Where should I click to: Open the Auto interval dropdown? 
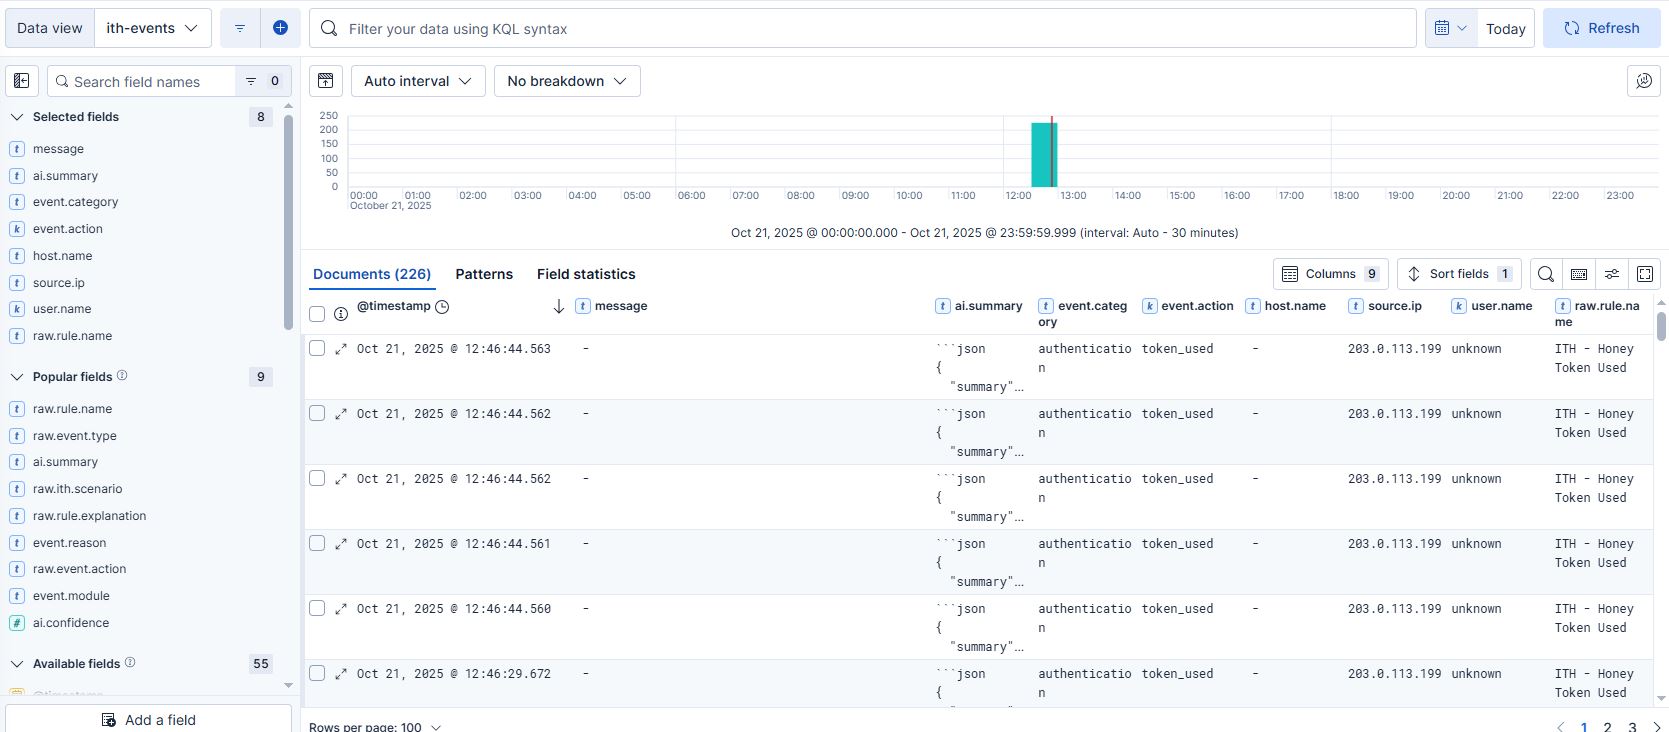pyautogui.click(x=418, y=81)
